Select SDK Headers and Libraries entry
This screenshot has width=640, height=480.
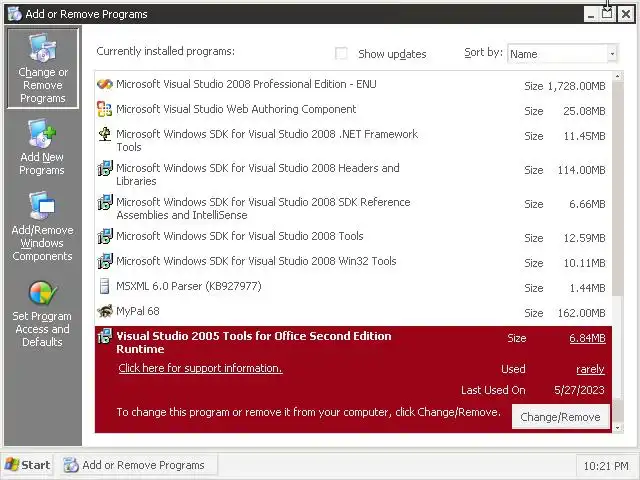point(353,174)
